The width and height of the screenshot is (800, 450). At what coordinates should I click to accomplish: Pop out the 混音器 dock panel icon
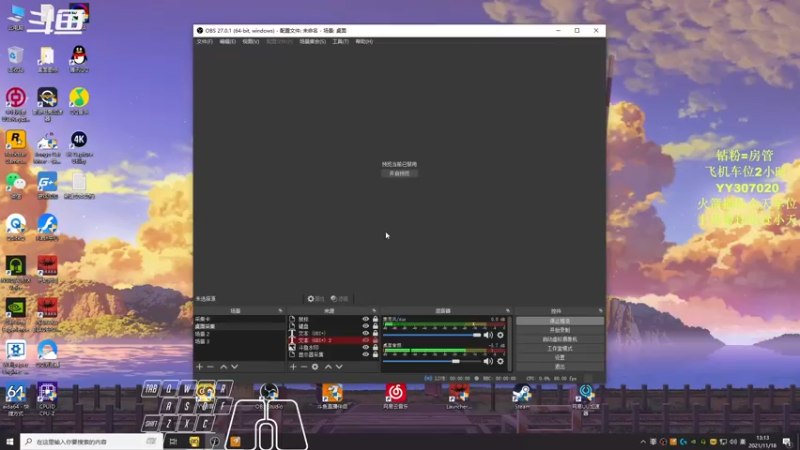508,311
